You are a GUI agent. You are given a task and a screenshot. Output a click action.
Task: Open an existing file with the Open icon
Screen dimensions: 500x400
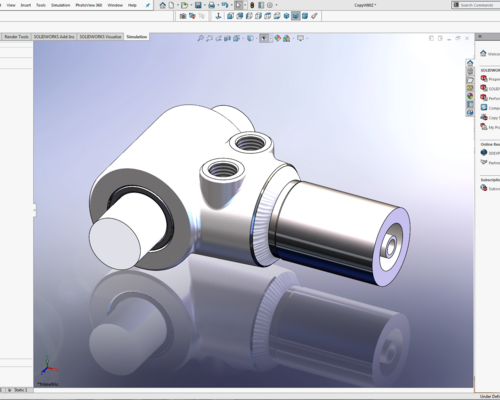point(184,5)
